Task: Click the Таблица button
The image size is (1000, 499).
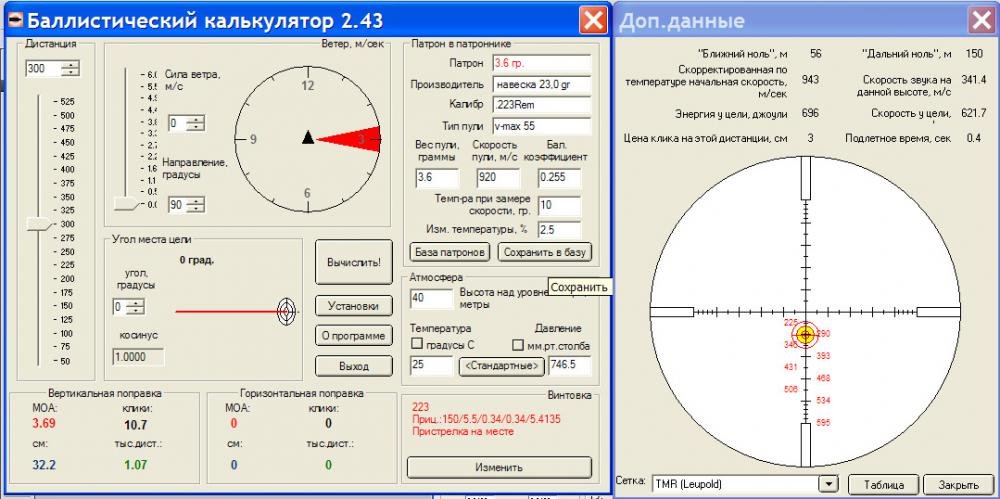Action: pyautogui.click(x=884, y=483)
